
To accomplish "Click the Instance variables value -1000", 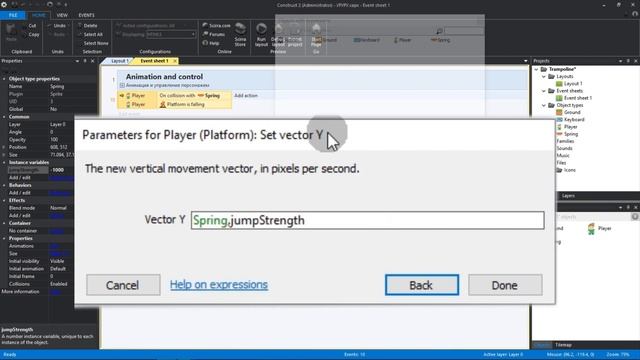I will pos(57,170).
